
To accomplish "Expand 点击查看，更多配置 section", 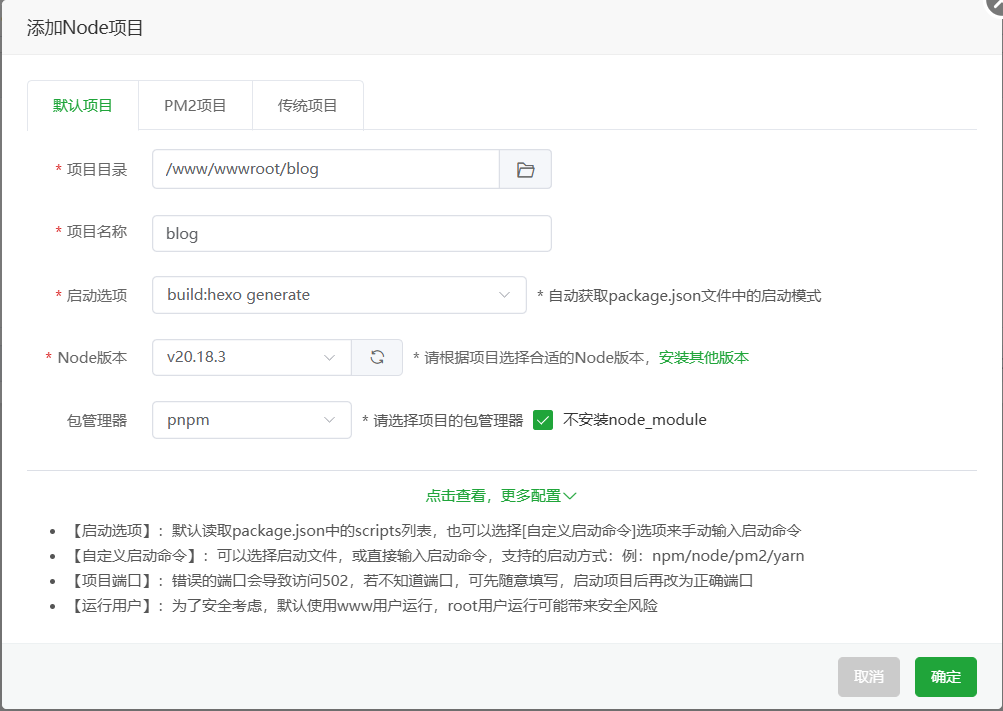I will coord(501,496).
